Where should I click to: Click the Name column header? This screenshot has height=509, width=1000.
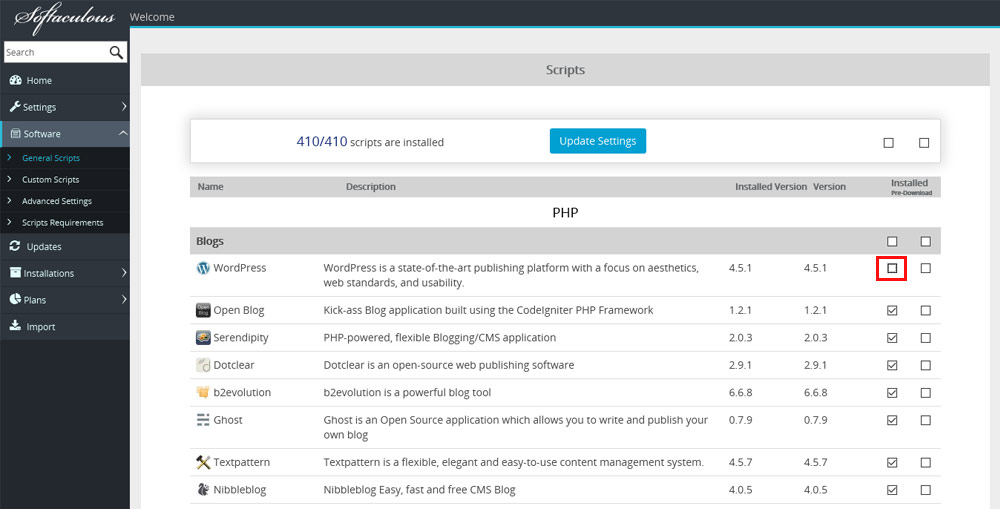tap(210, 187)
